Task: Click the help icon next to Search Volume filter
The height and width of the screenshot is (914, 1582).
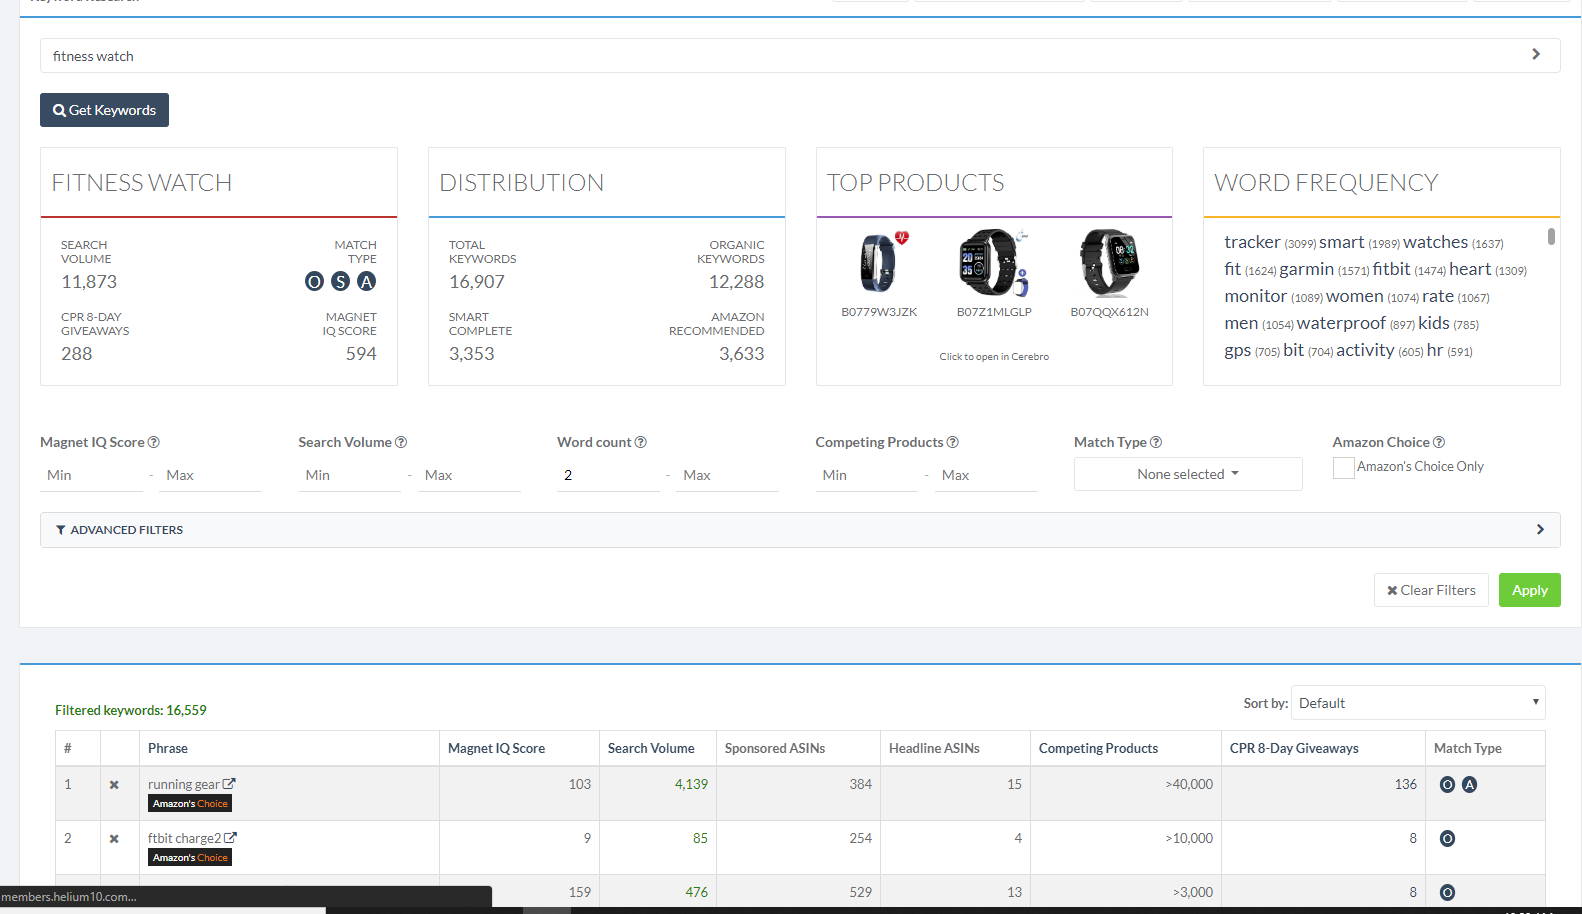Action: [401, 442]
